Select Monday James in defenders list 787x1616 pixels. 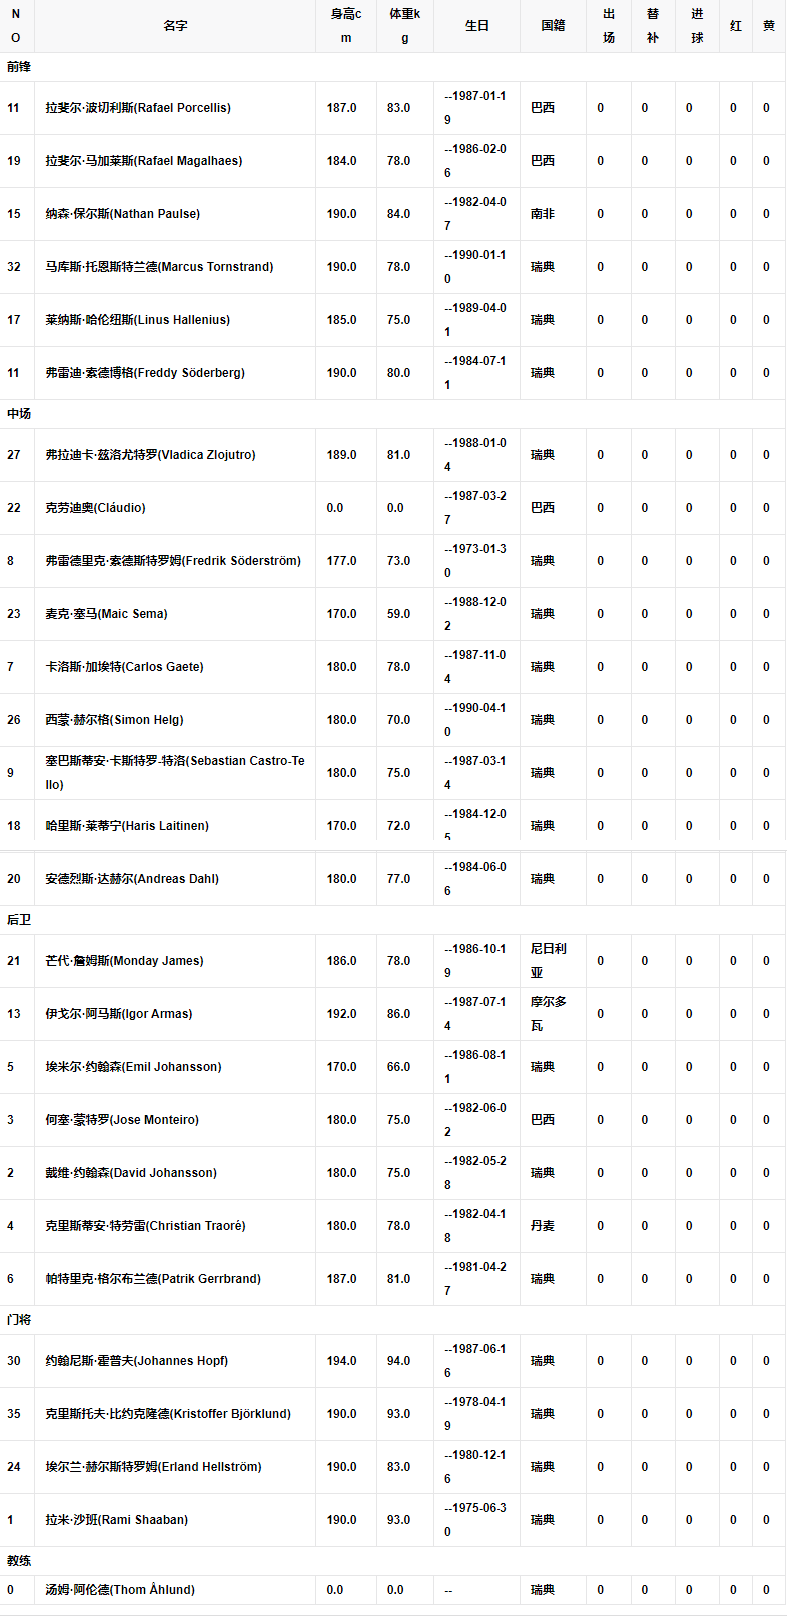(x=124, y=961)
